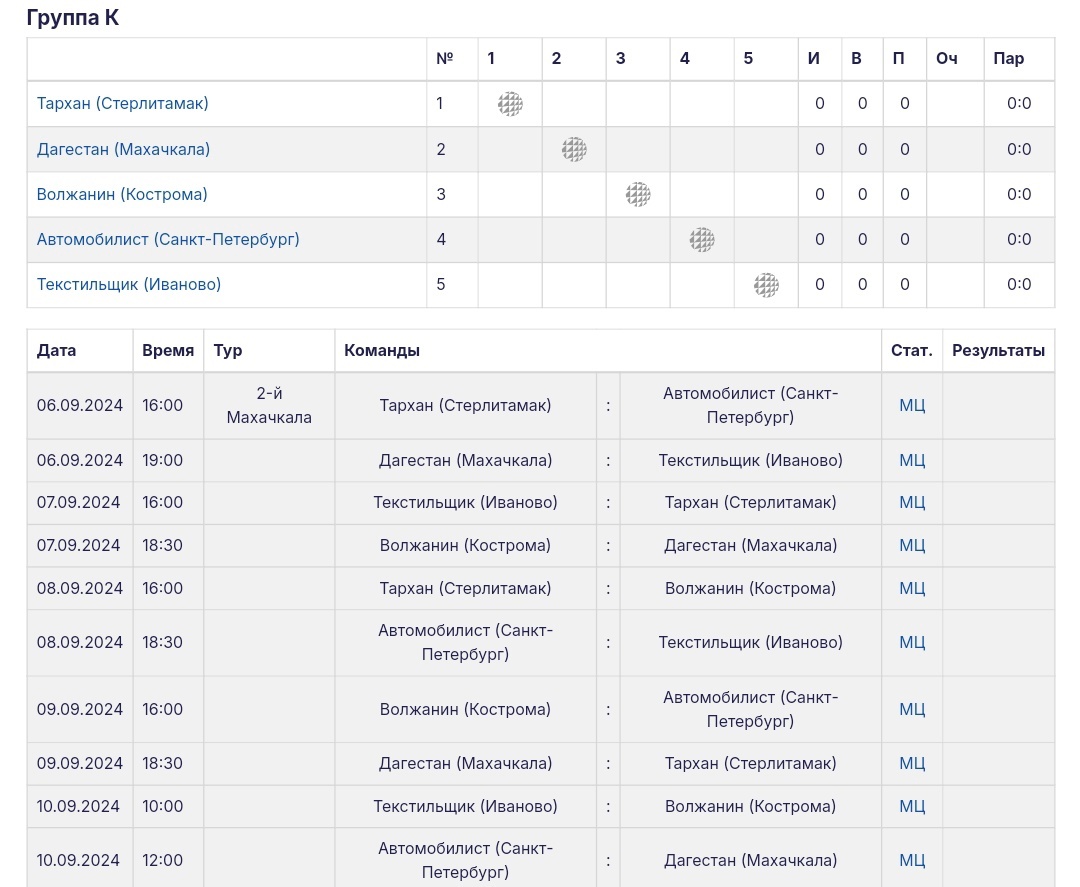
Task: Click the 2-й Махачкала tour cell
Action: click(269, 406)
